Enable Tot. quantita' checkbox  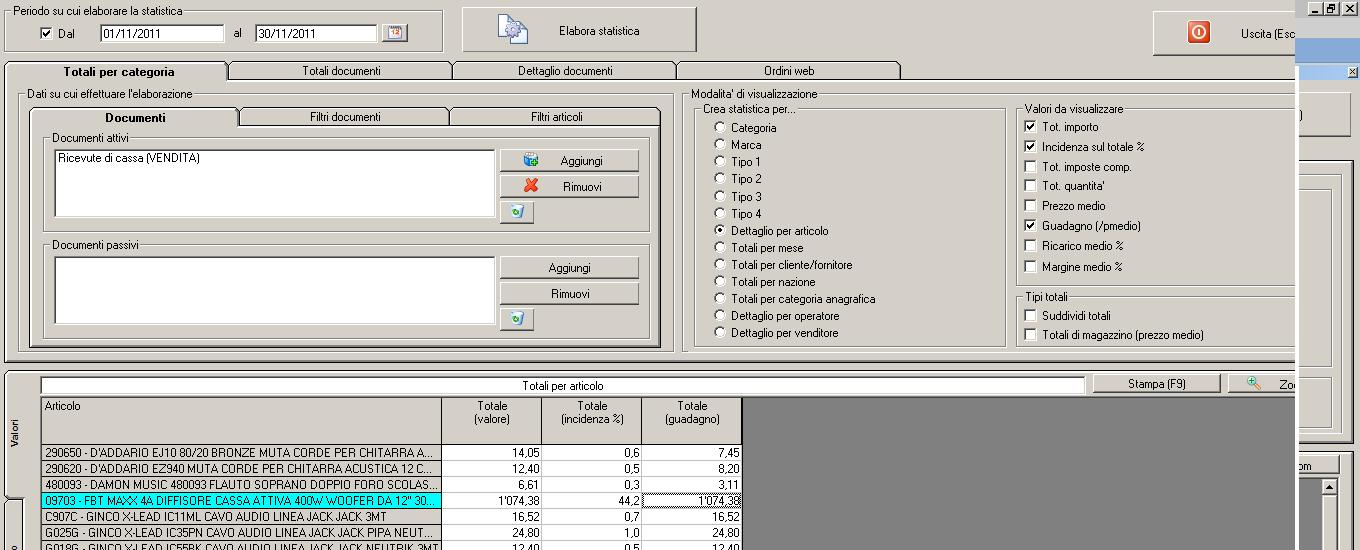[x=1031, y=186]
